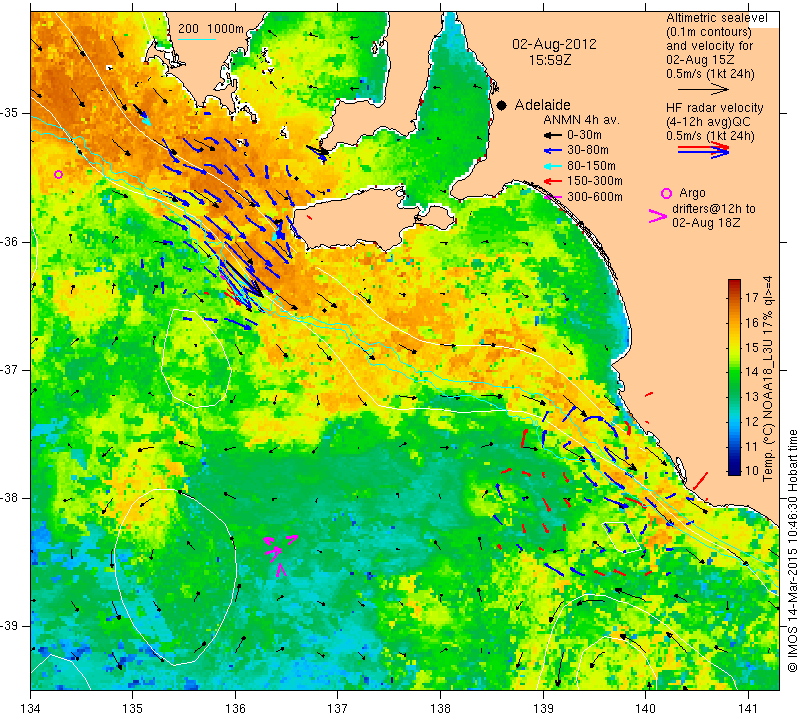Screen dimensions: 800x720
Task: Click the Altimetric sealevel heading
Action: click(x=716, y=18)
